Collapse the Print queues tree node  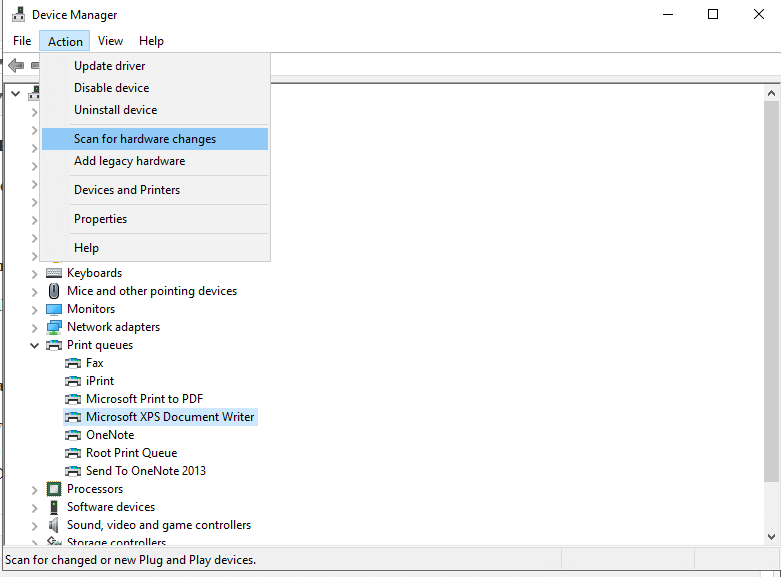click(x=35, y=345)
